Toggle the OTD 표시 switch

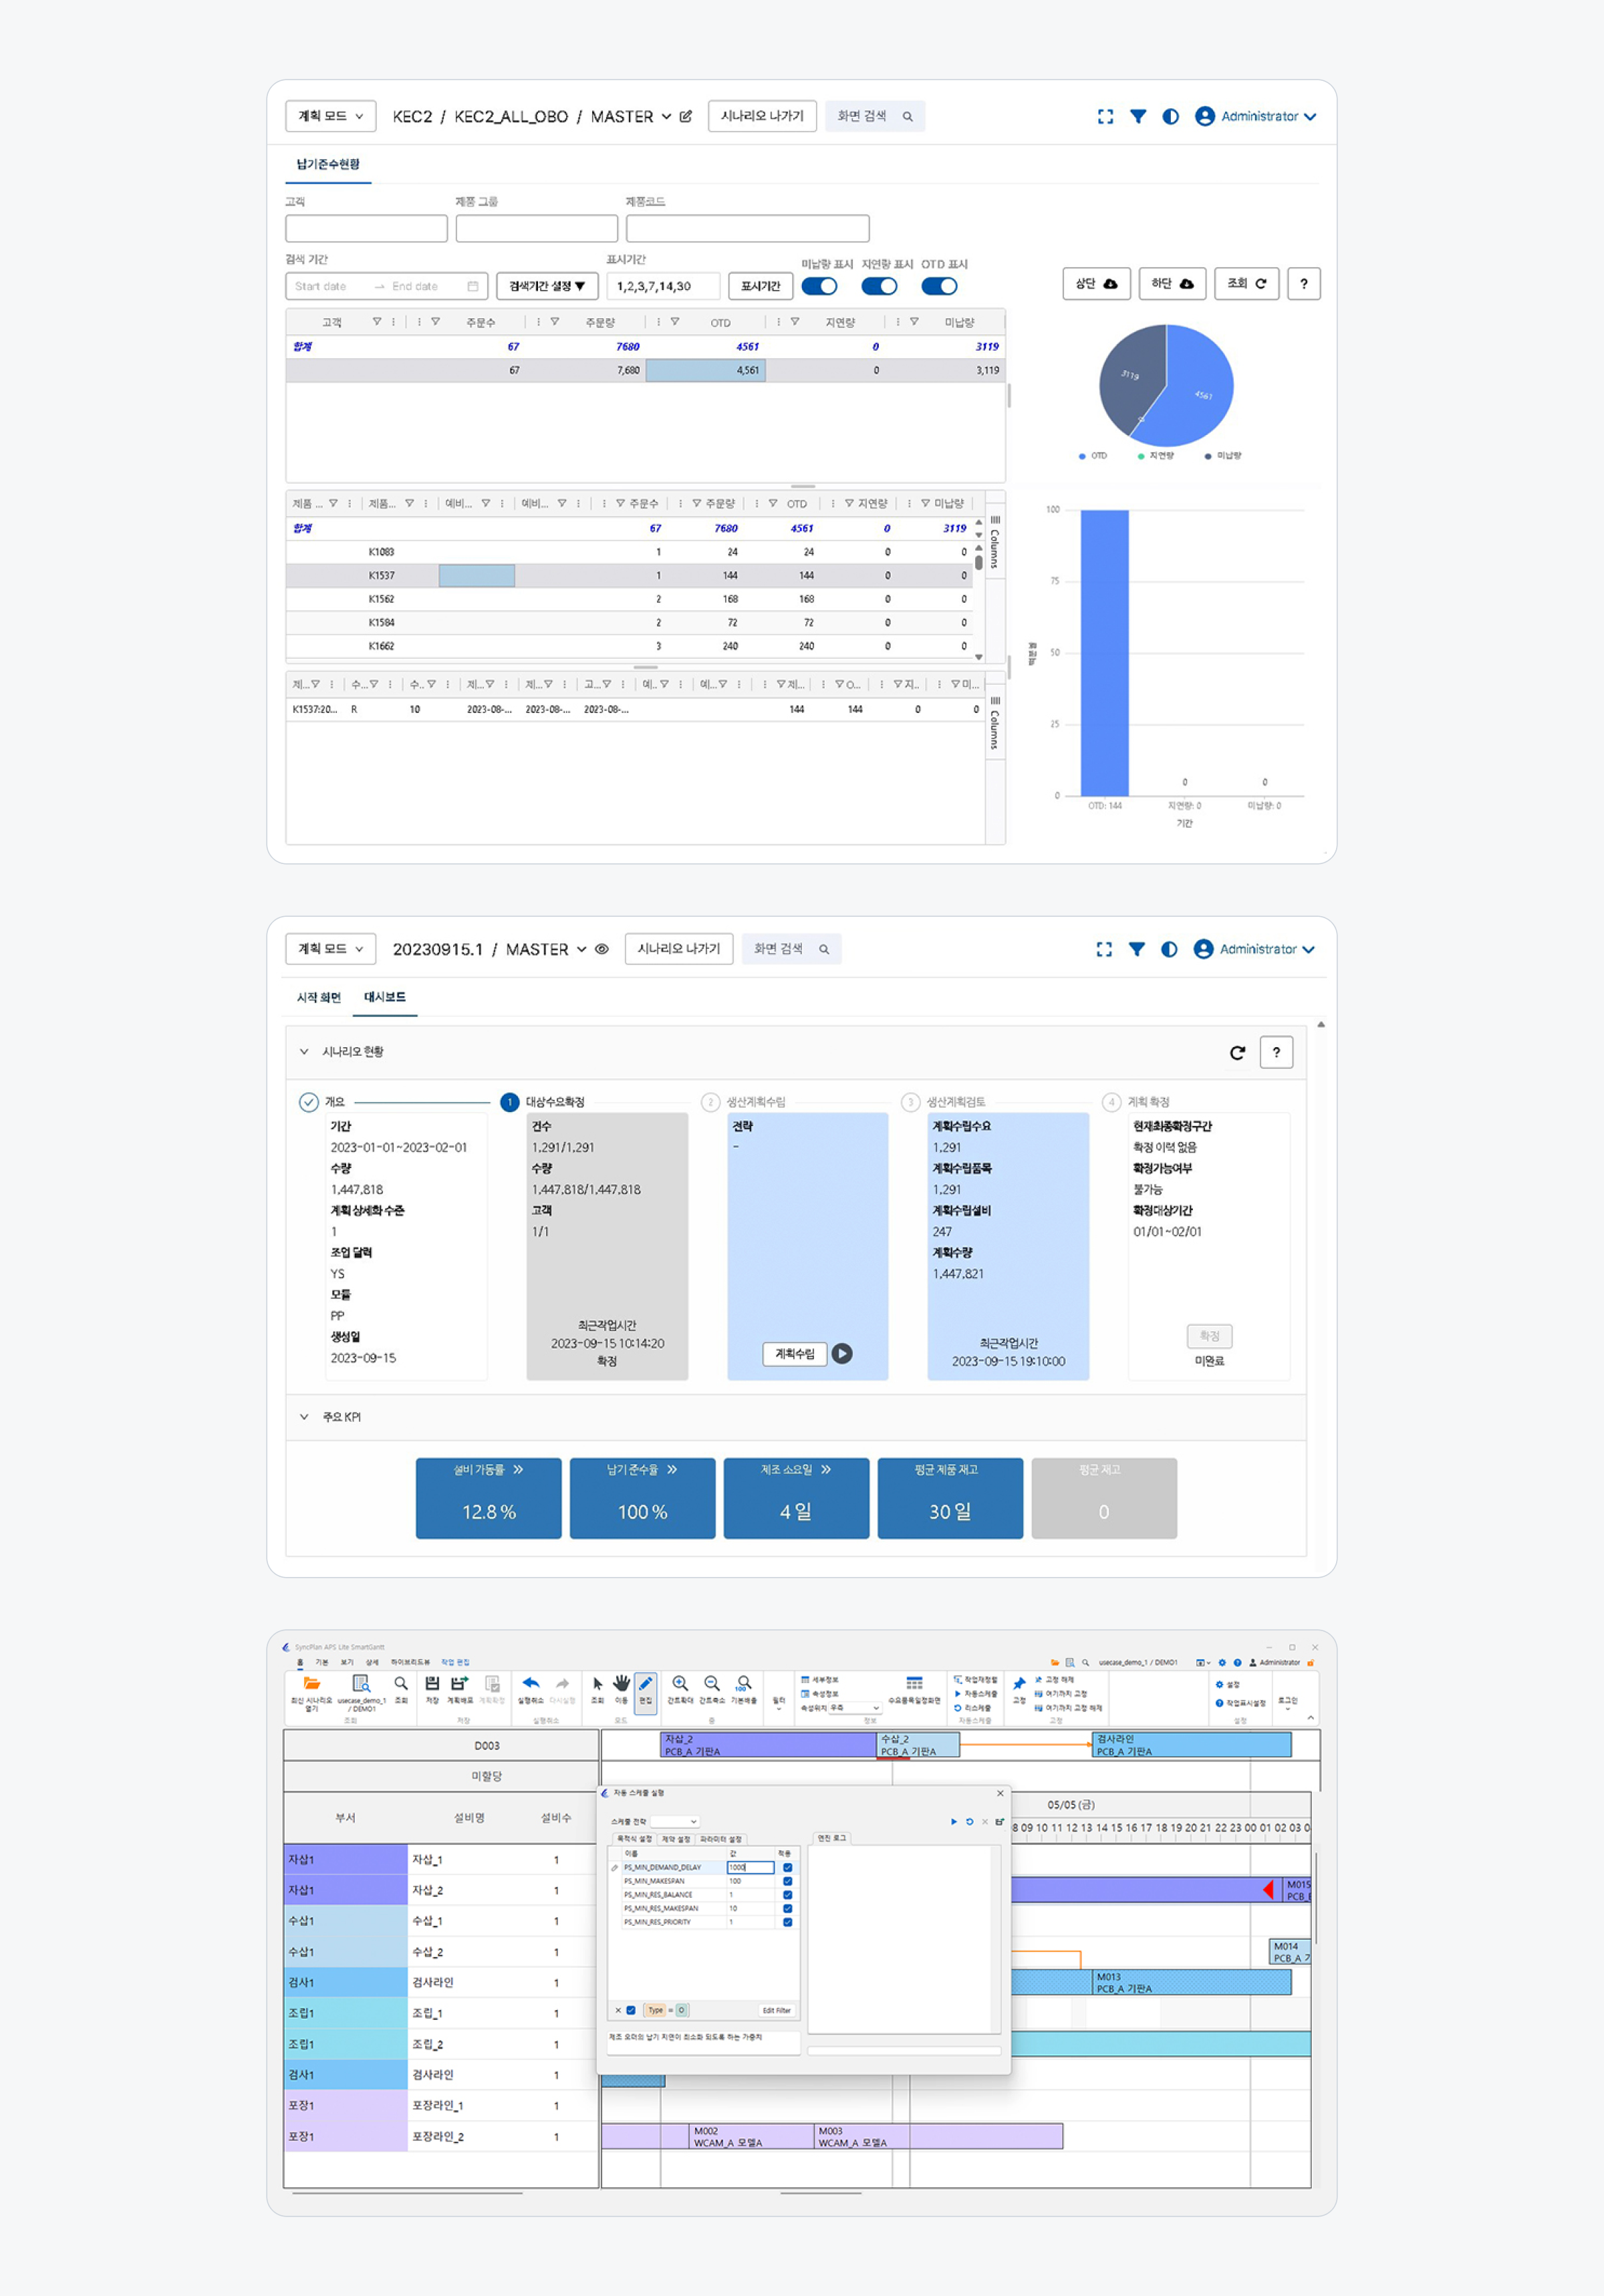pyautogui.click(x=939, y=286)
